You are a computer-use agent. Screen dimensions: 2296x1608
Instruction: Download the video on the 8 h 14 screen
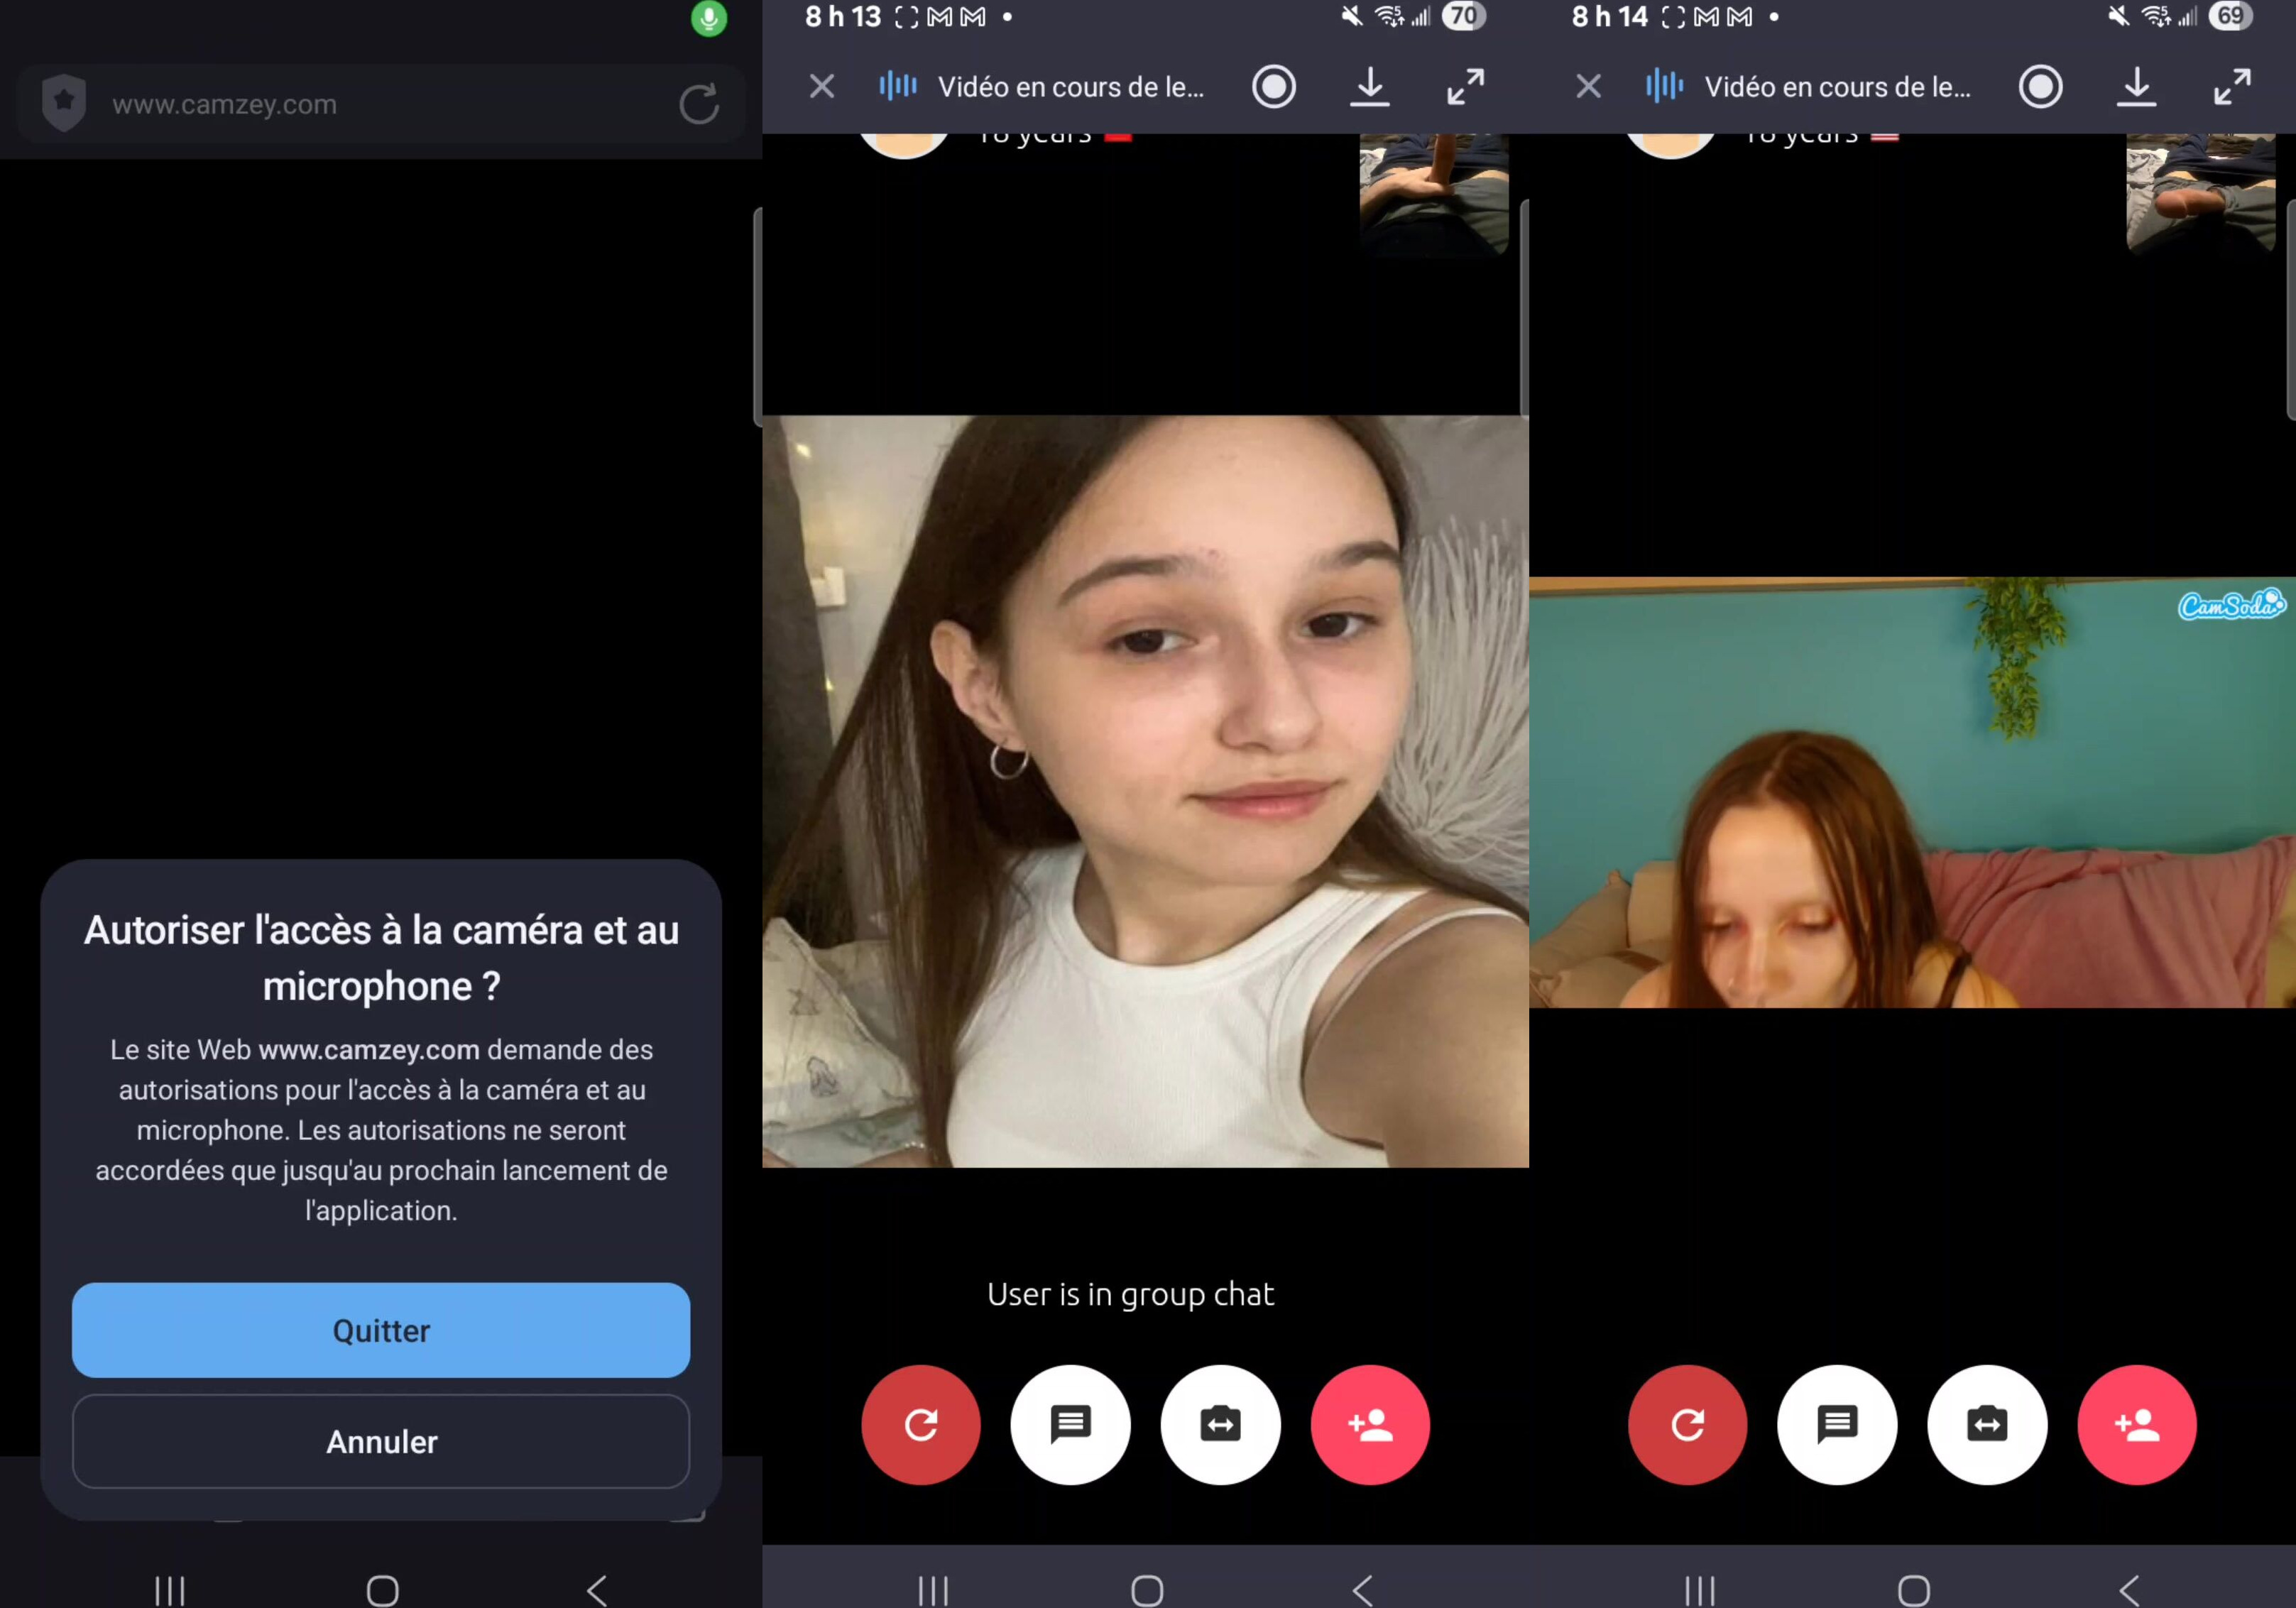(x=2136, y=87)
